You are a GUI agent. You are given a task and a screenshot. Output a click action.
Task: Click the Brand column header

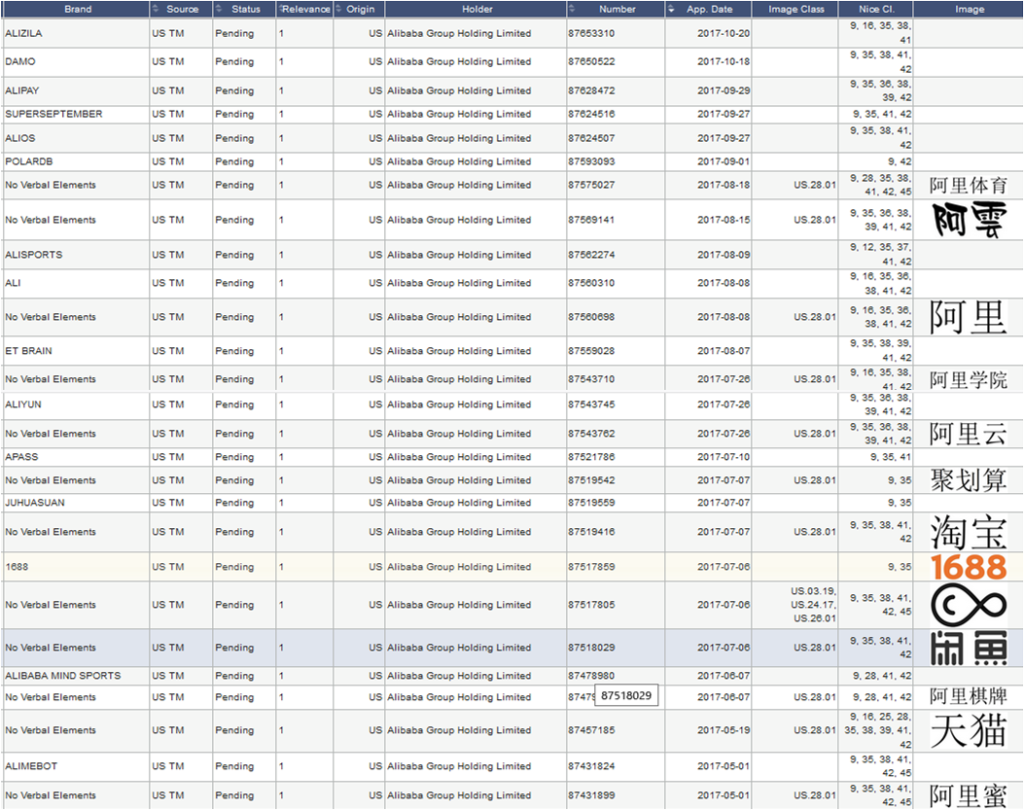coord(77,9)
